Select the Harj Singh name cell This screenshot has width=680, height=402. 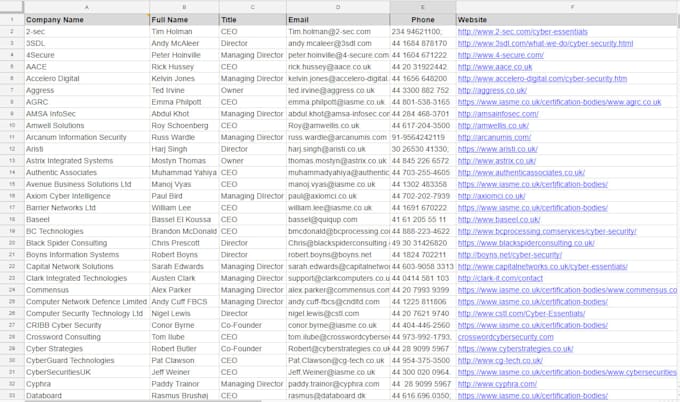click(184, 149)
